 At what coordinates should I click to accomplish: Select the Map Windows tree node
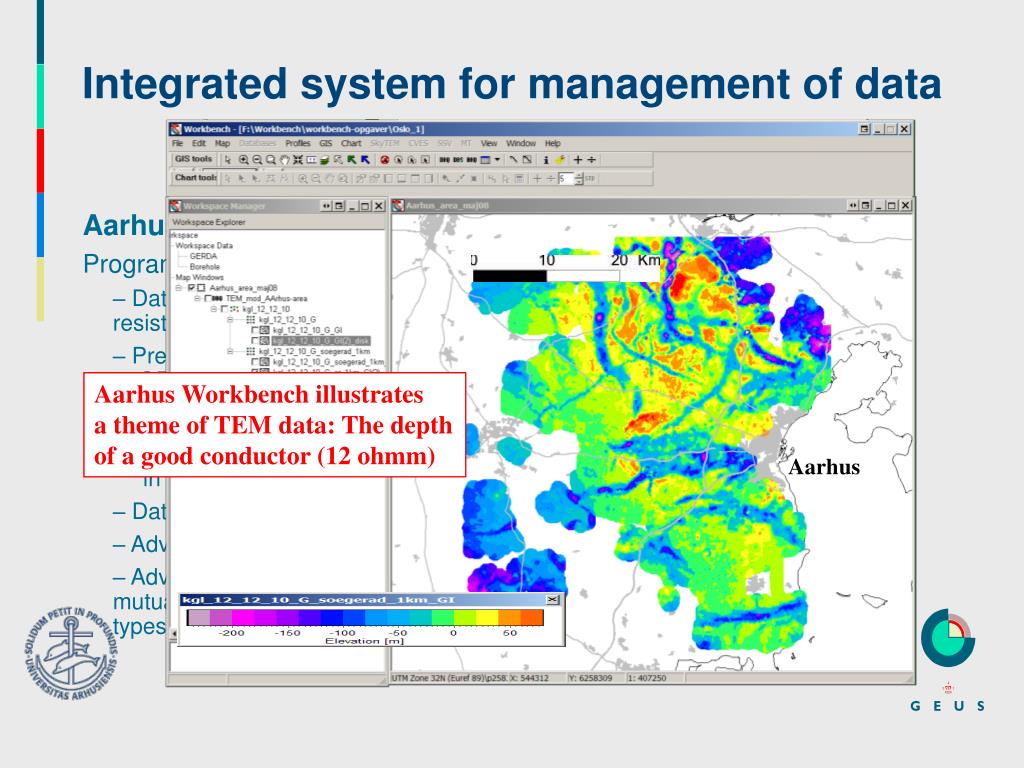pos(199,278)
